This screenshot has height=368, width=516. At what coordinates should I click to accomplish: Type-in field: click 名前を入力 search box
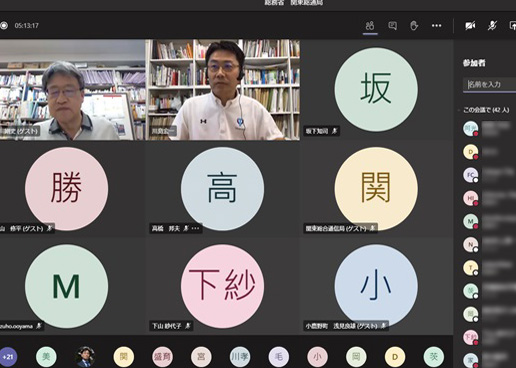(x=490, y=84)
